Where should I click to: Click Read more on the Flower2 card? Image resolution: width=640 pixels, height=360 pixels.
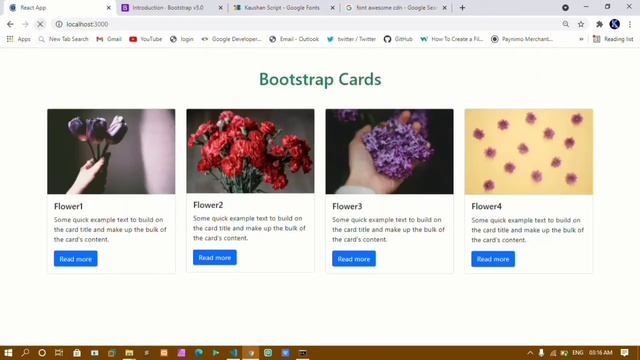(215, 258)
